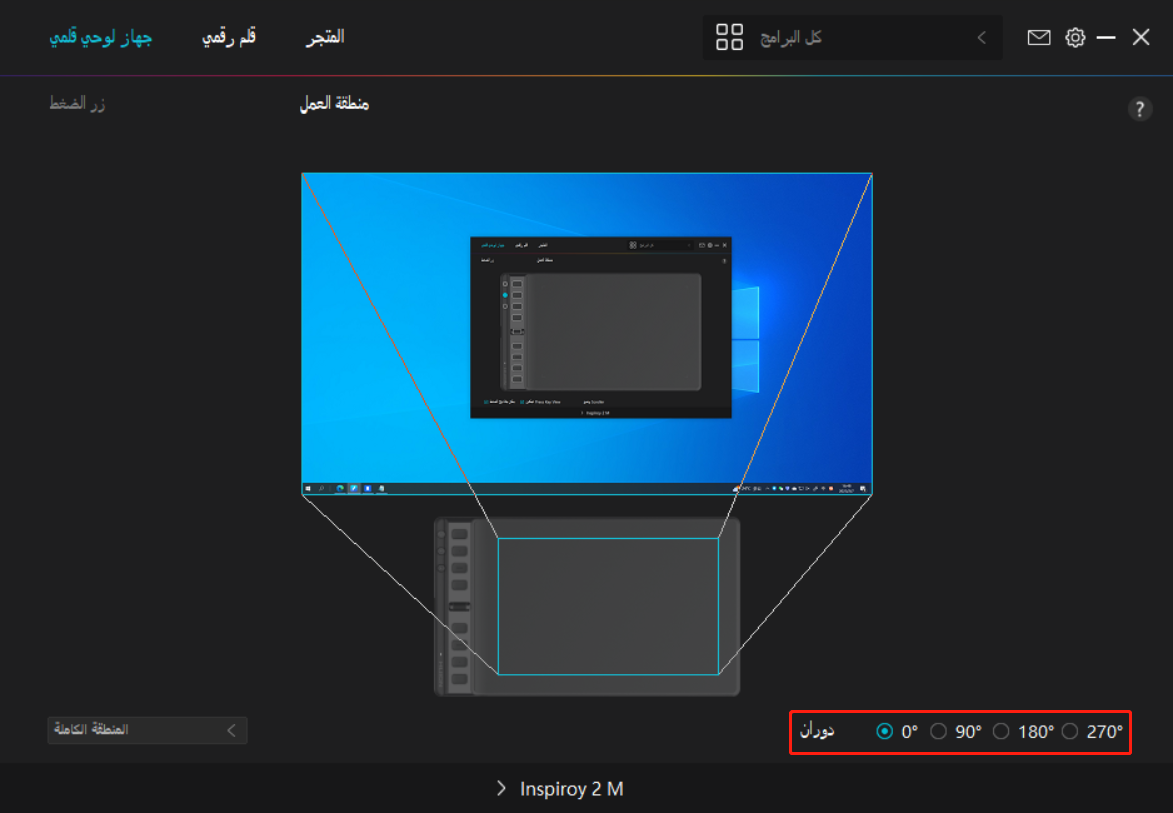Viewport: 1173px width, 813px height.
Task: Open the settings gear icon
Action: click(1074, 36)
